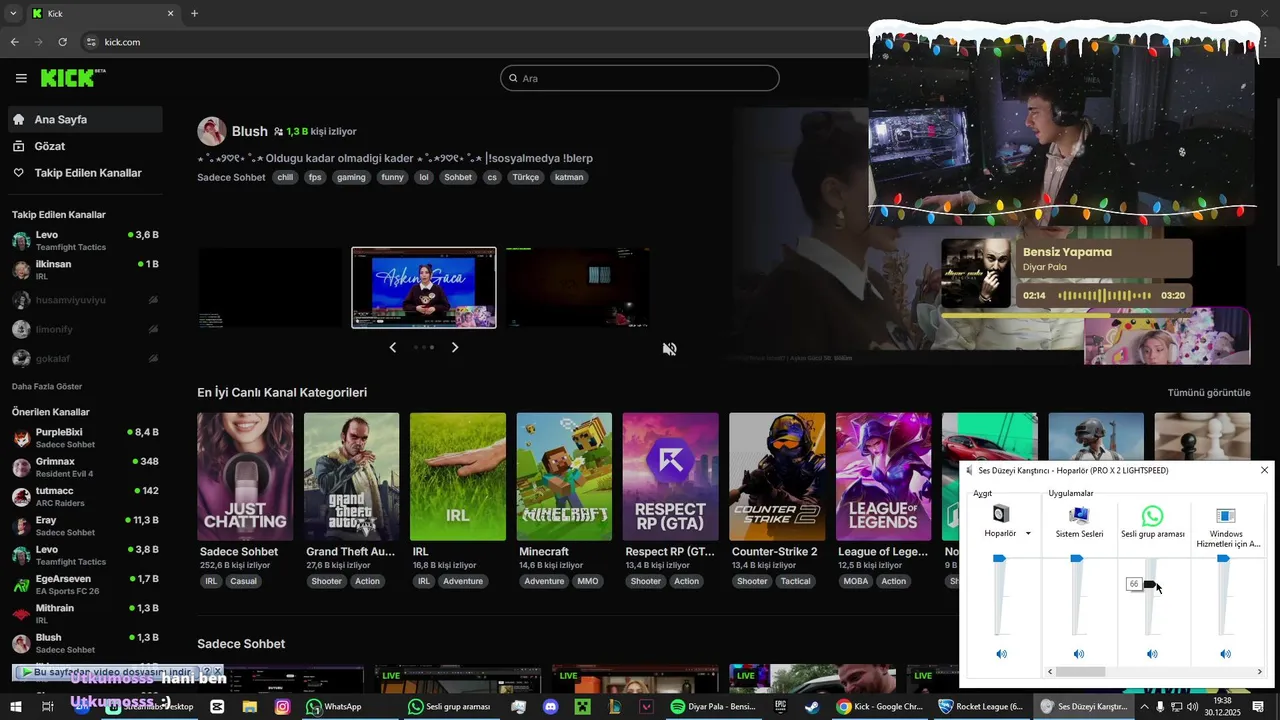Close the video download banner
This screenshot has width=1280, height=720.
[217, 672]
